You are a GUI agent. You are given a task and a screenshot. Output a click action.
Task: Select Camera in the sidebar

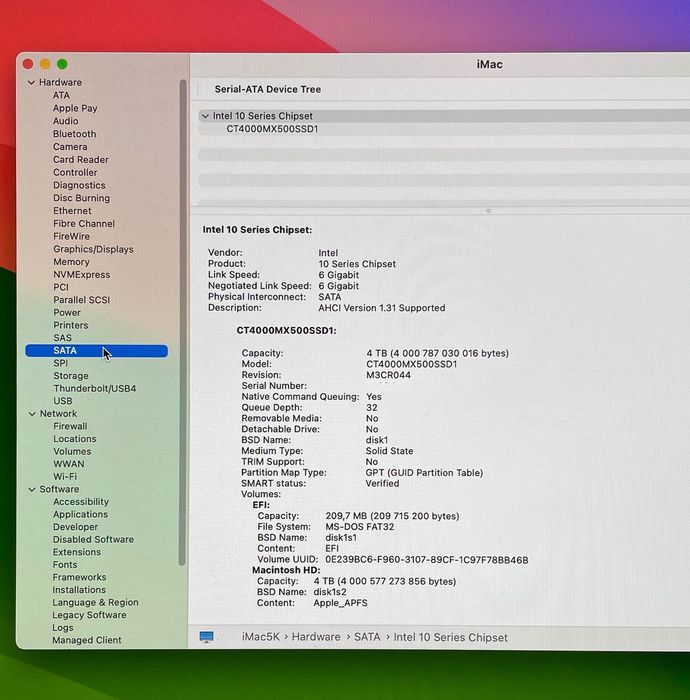(x=70, y=147)
